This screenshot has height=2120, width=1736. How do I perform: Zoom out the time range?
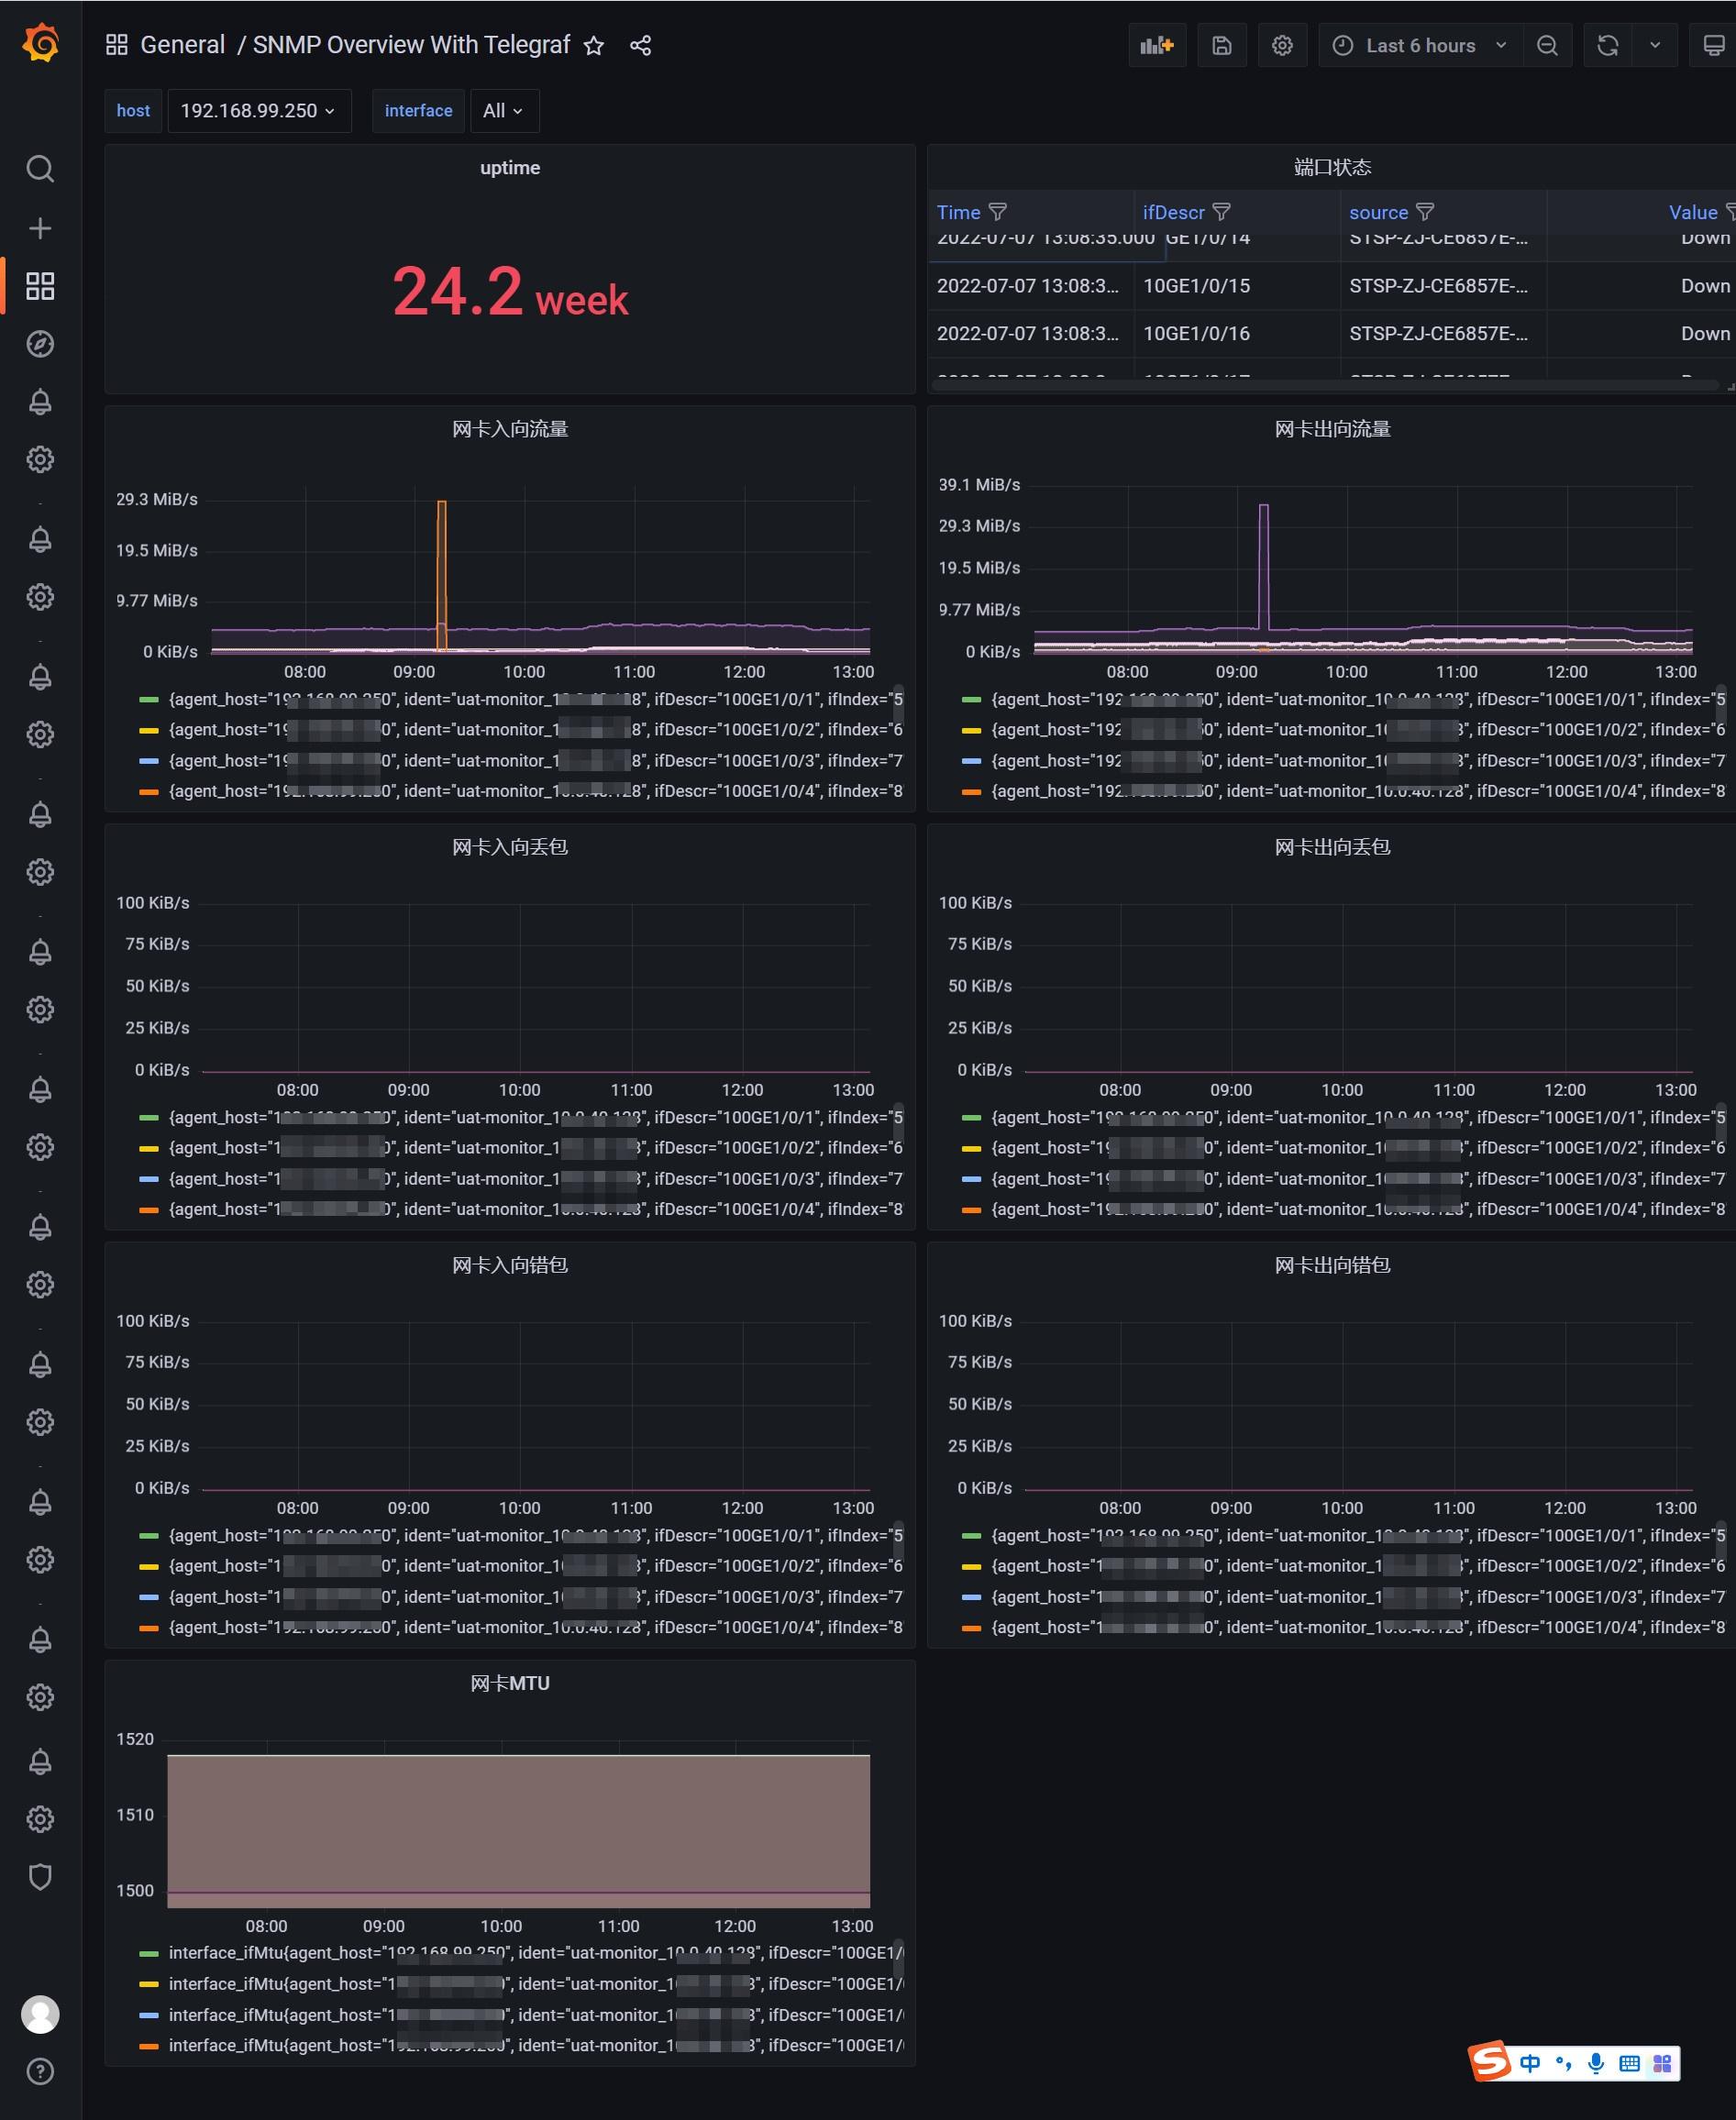click(1547, 45)
